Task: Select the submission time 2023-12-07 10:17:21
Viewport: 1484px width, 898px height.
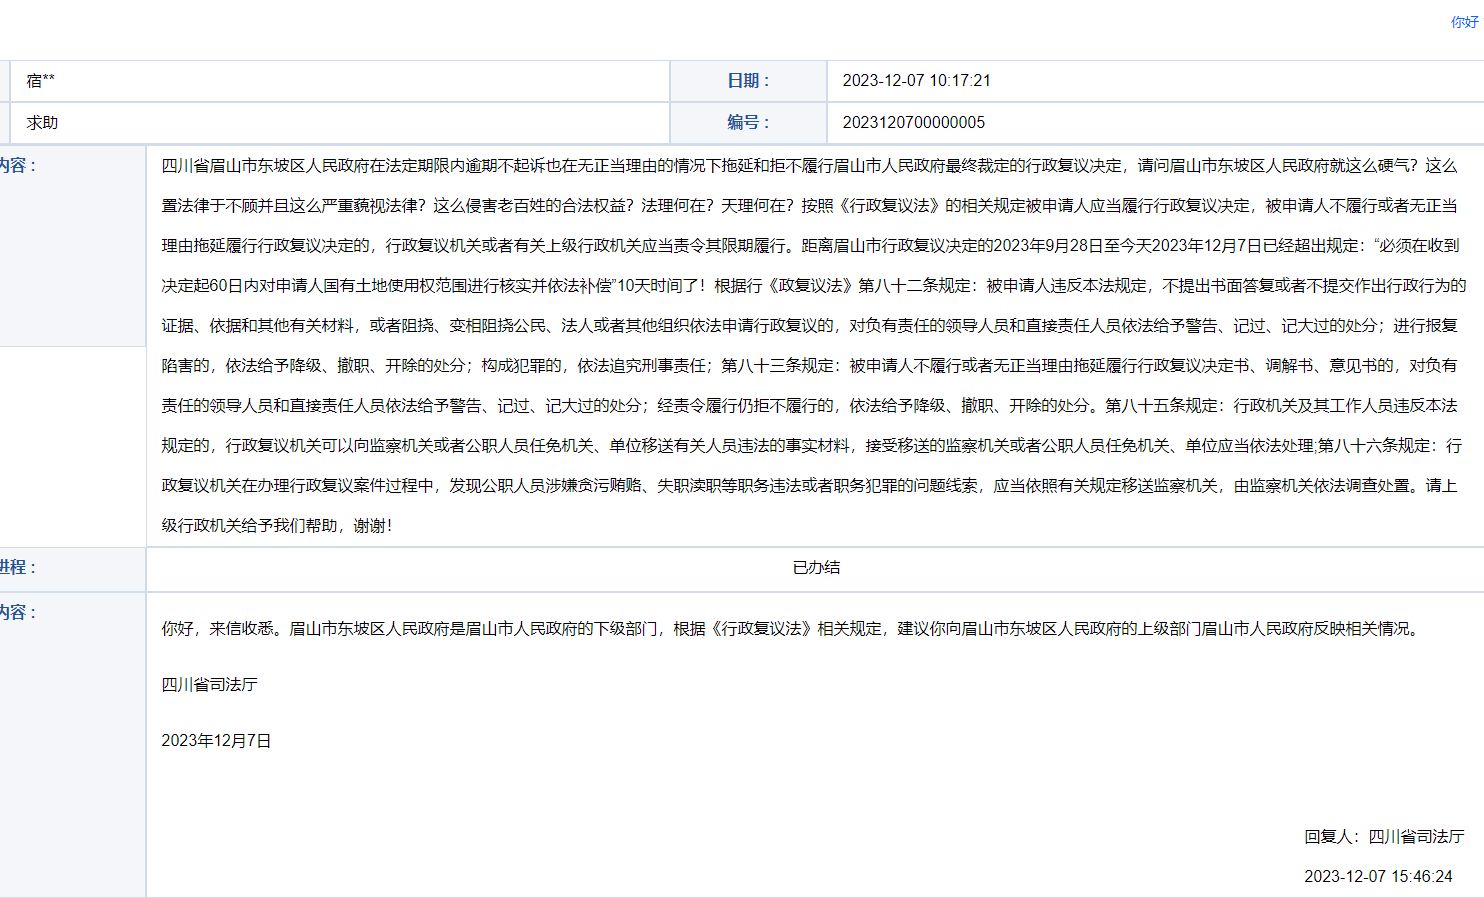Action: point(916,81)
